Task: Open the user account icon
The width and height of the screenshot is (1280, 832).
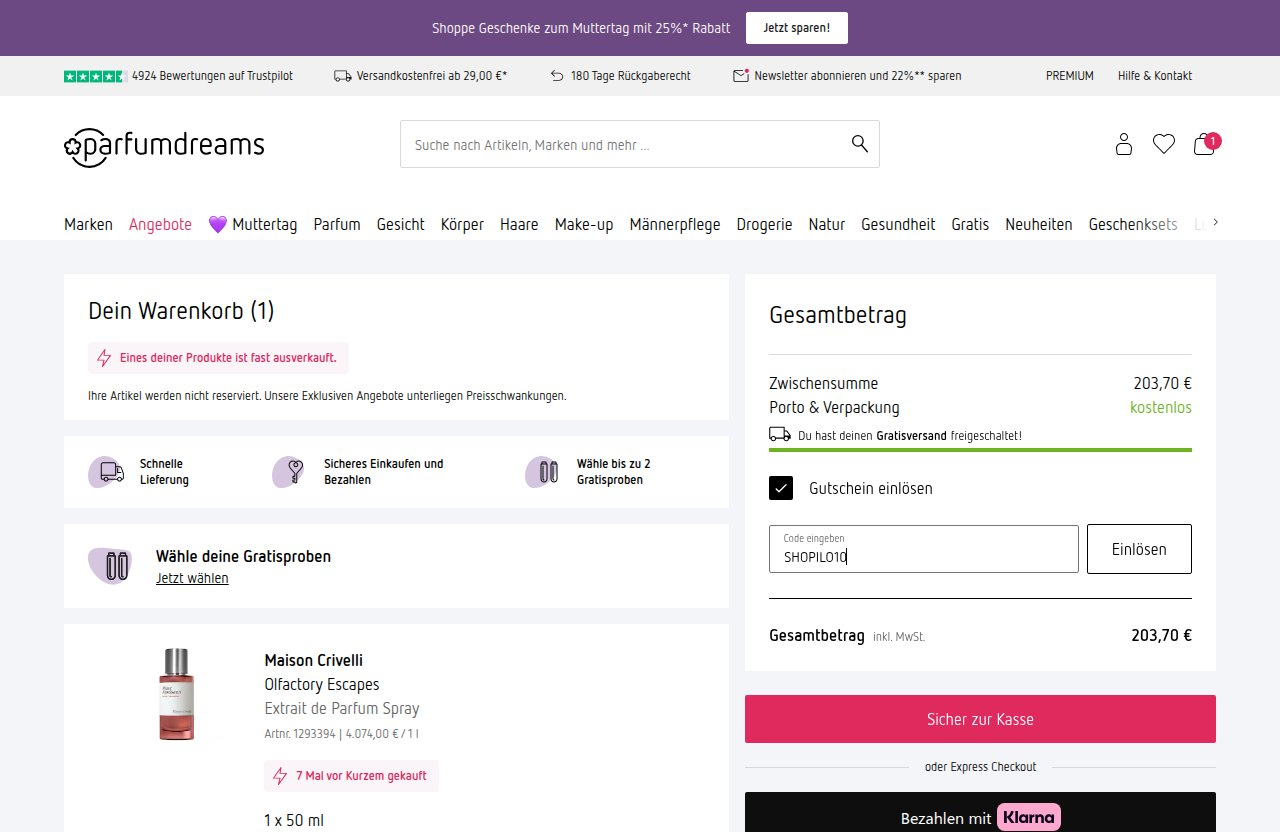Action: (x=1124, y=144)
